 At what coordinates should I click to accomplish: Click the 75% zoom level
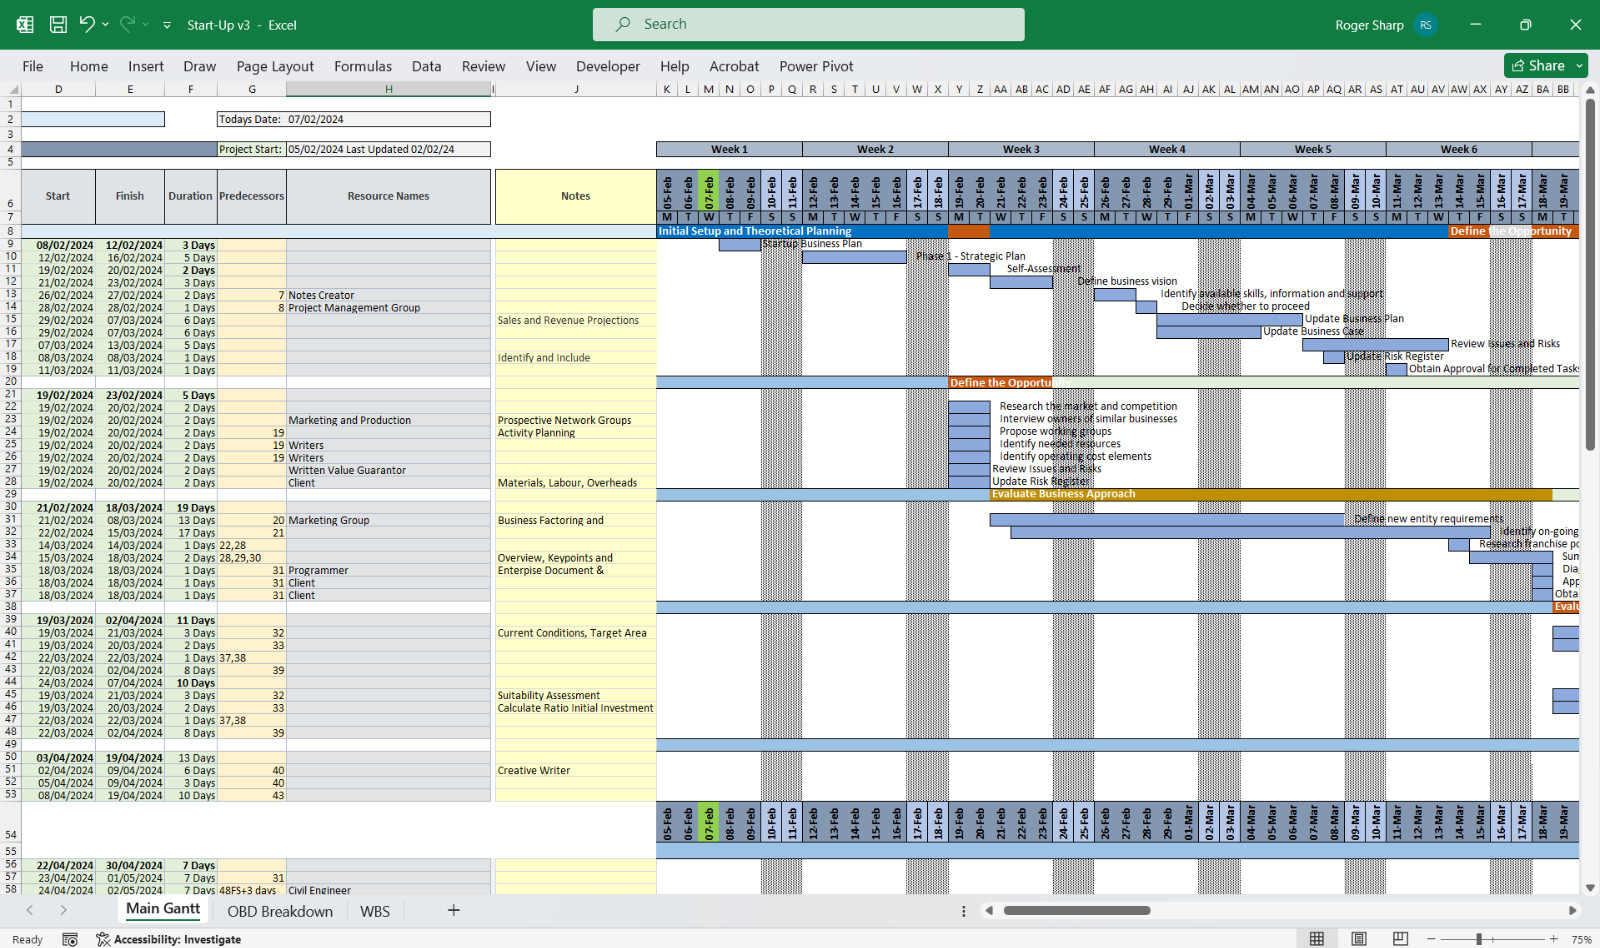[1581, 939]
